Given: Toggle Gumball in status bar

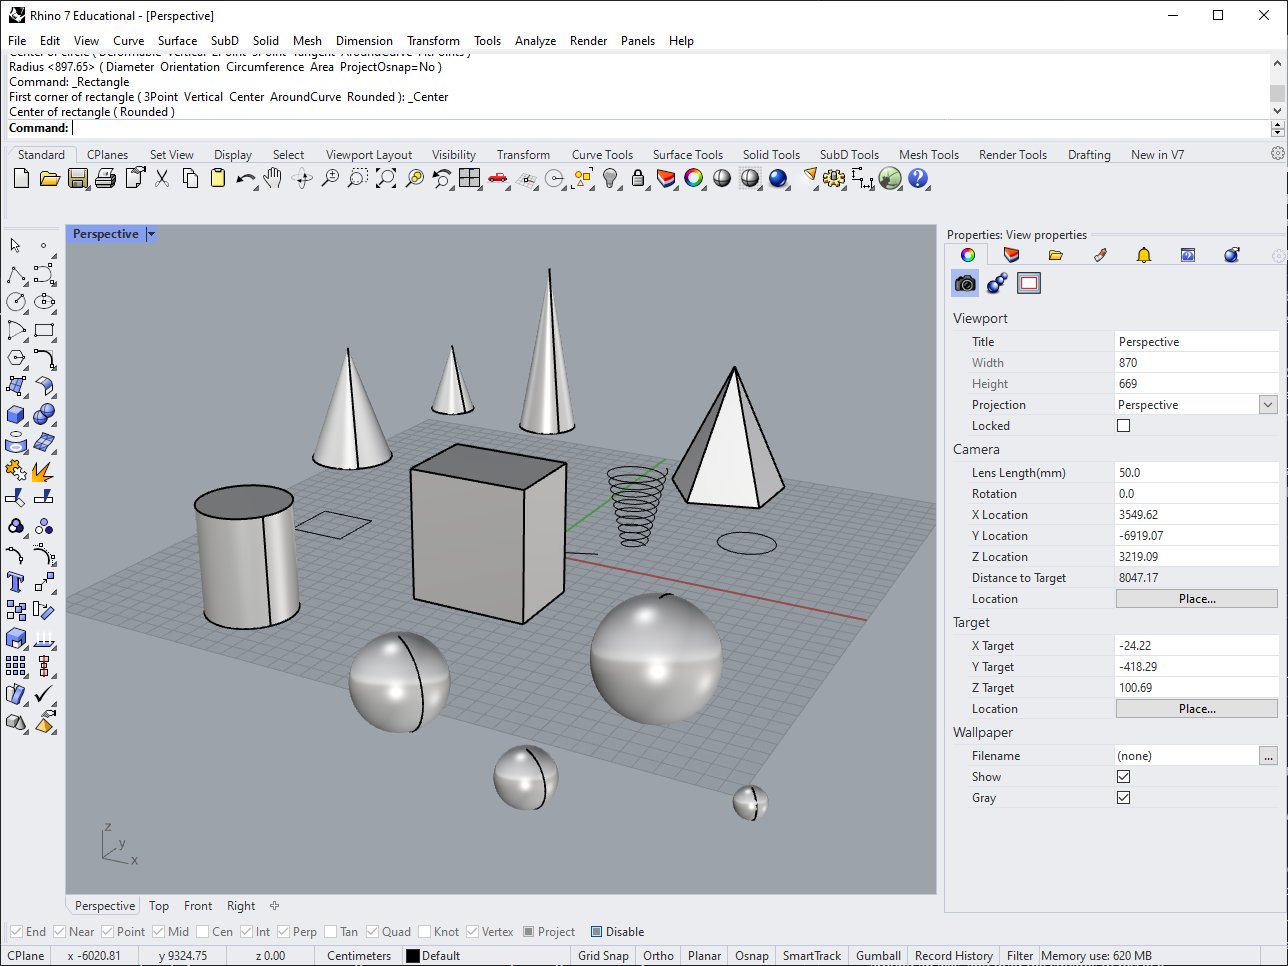Looking at the screenshot, I should (878, 956).
